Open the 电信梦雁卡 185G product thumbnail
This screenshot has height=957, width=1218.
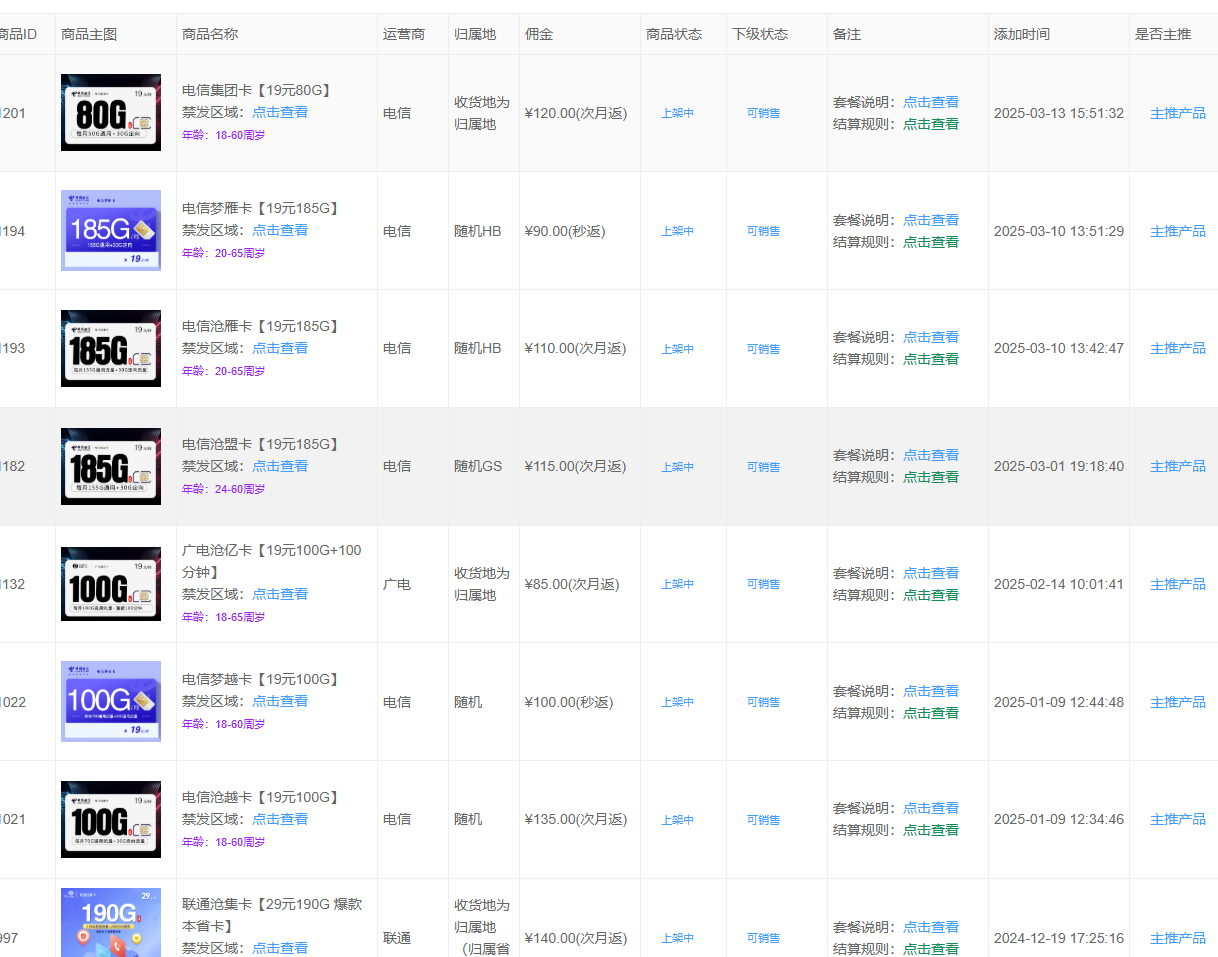[x=111, y=231]
